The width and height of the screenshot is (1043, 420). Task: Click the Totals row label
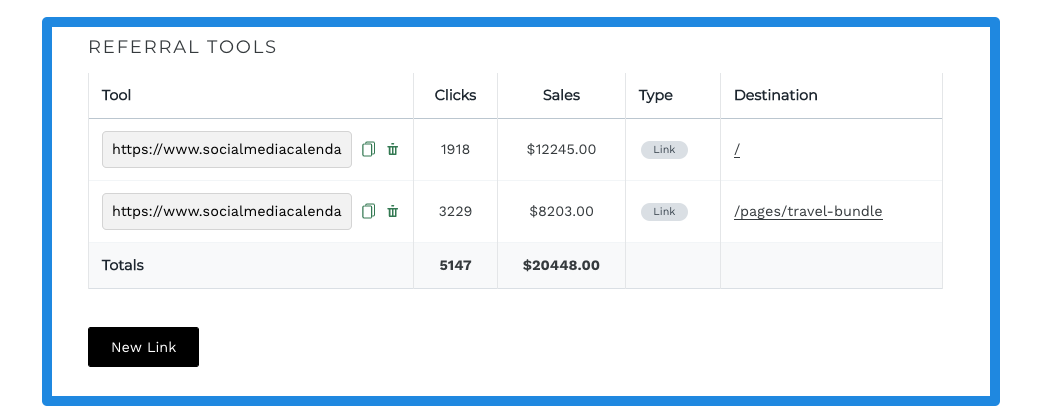point(122,265)
